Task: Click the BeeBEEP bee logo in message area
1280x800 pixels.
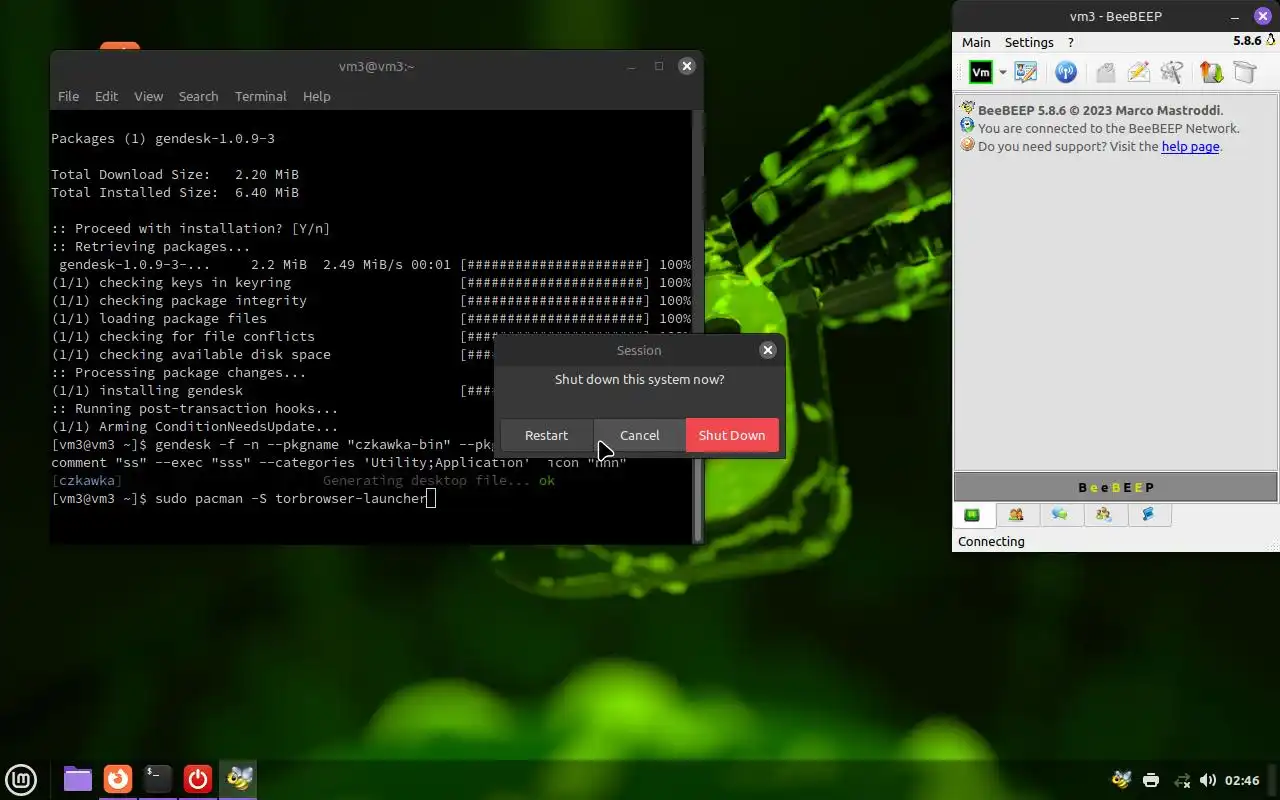Action: pos(967,108)
